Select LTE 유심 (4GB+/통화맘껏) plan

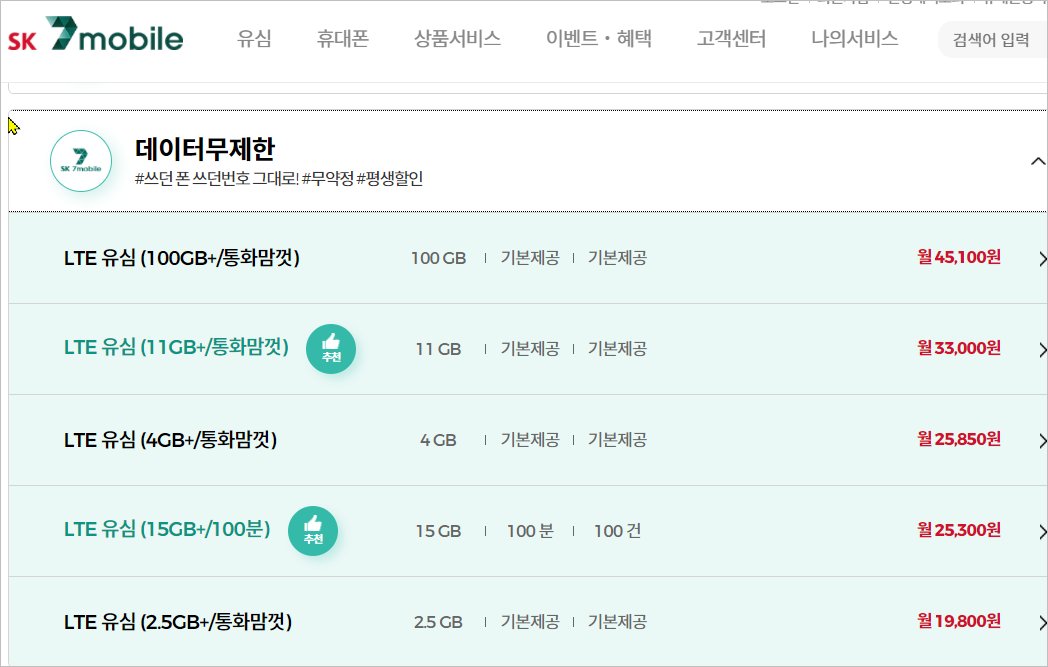170,440
